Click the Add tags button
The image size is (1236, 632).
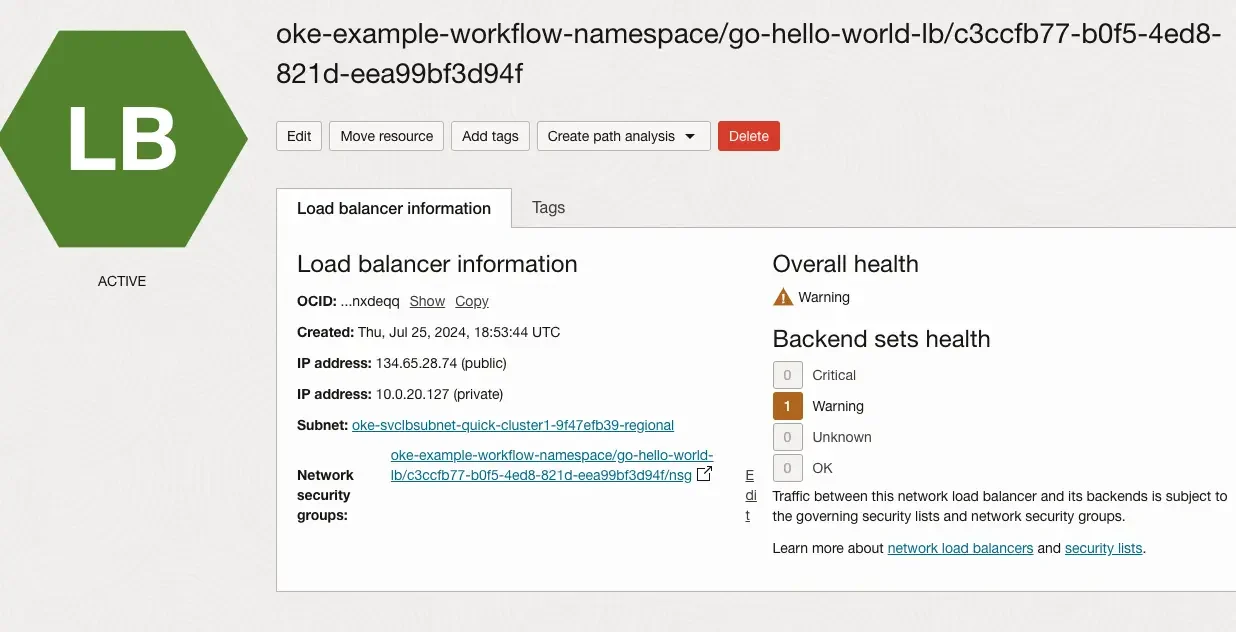click(x=490, y=136)
